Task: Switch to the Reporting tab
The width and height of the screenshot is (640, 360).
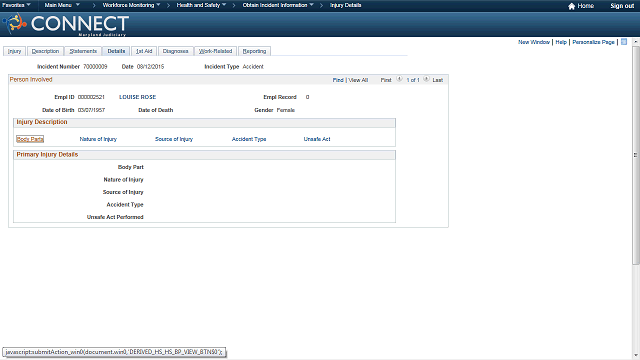Action: tap(254, 51)
